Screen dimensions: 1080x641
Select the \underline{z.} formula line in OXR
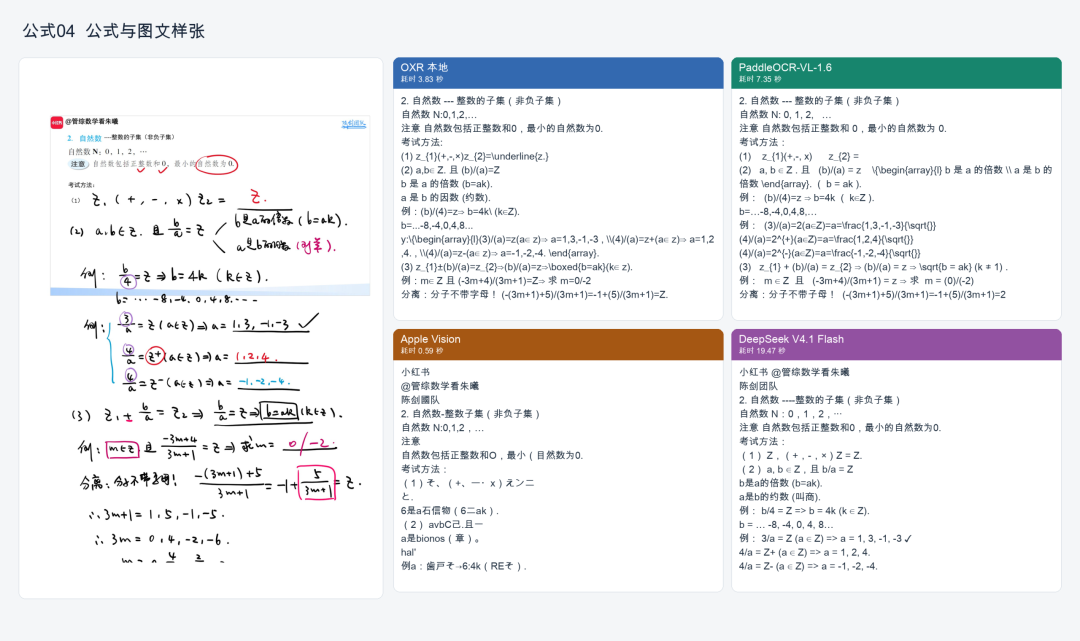[475, 156]
